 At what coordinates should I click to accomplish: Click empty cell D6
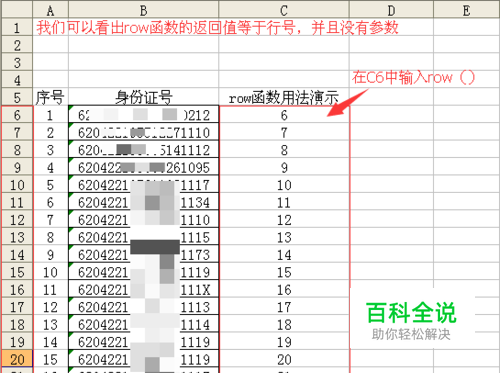391,115
